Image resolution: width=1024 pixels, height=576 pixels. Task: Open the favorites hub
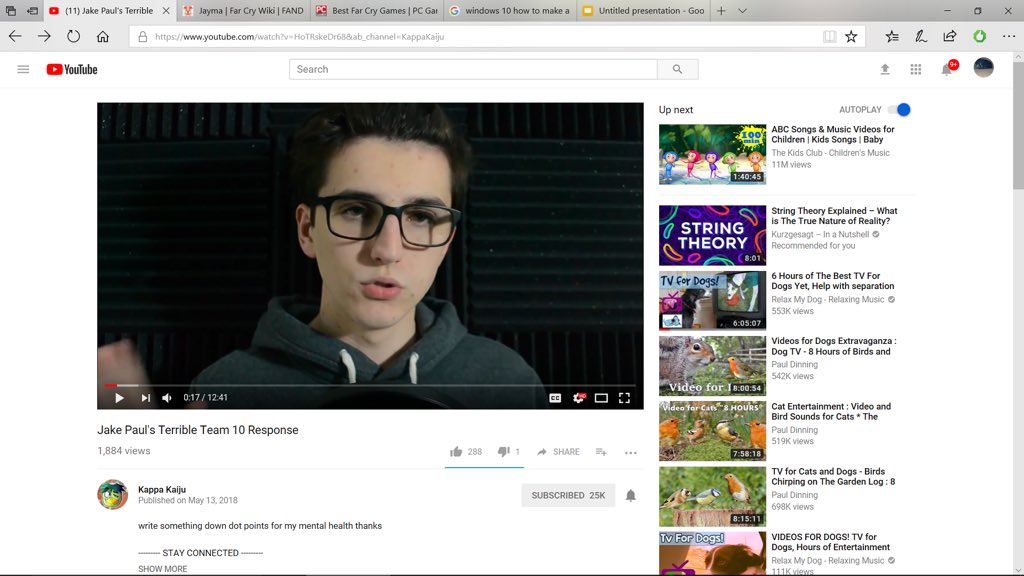pyautogui.click(x=892, y=37)
